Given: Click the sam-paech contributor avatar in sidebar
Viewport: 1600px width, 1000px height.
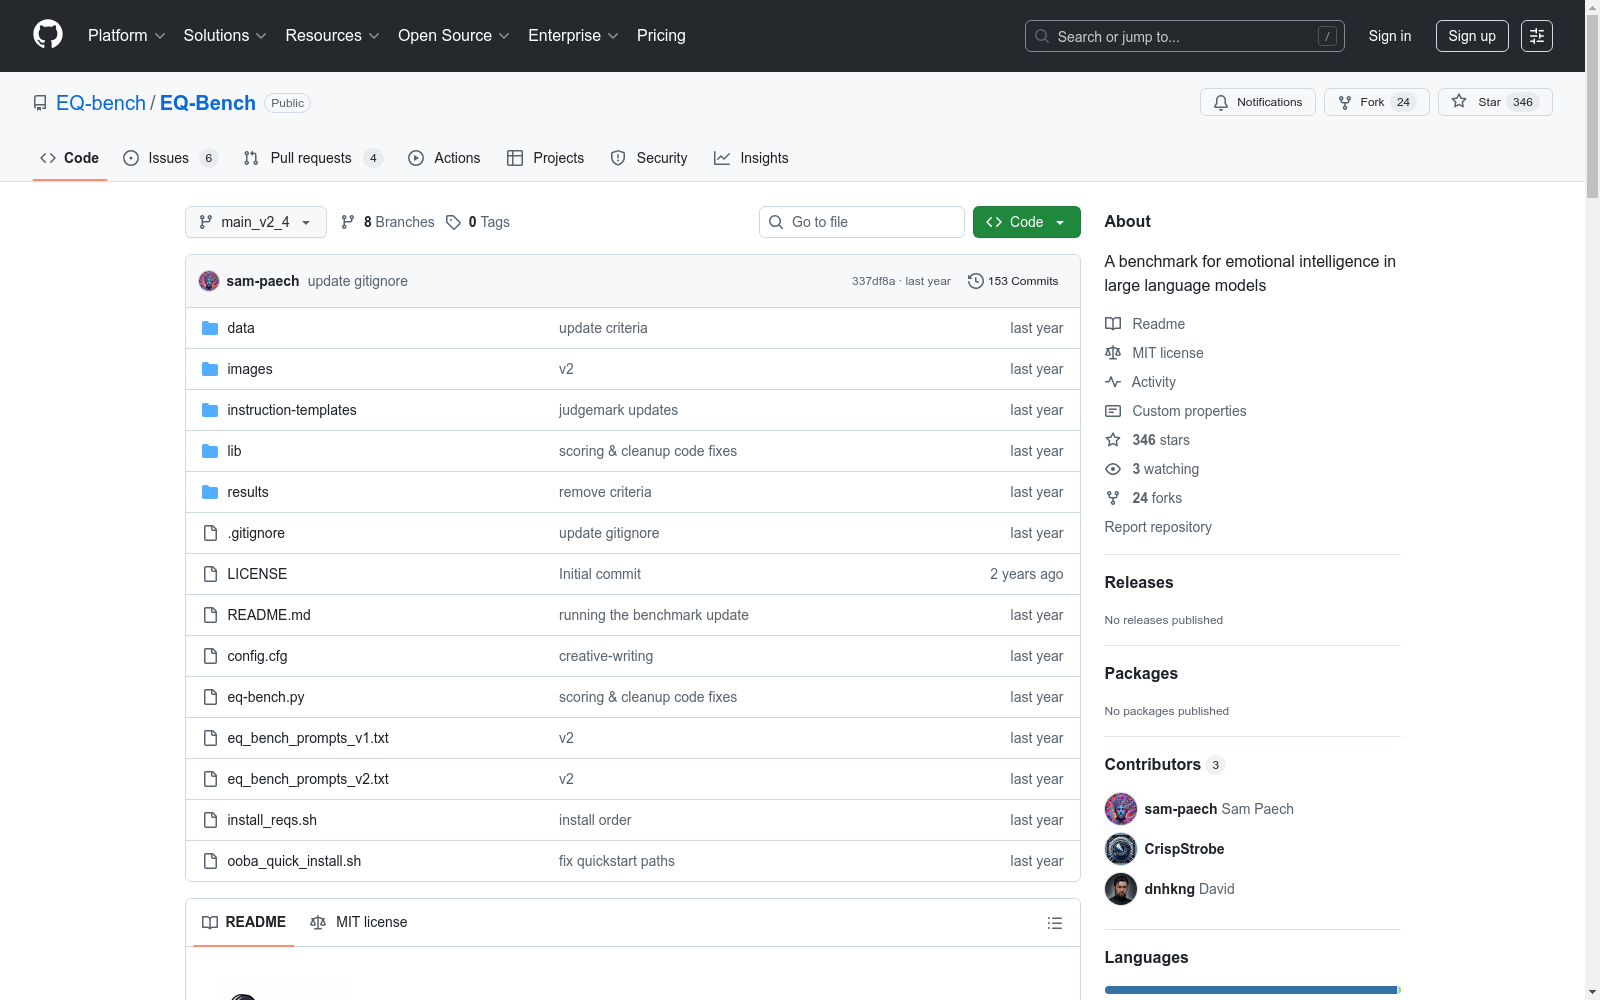Looking at the screenshot, I should [1121, 809].
